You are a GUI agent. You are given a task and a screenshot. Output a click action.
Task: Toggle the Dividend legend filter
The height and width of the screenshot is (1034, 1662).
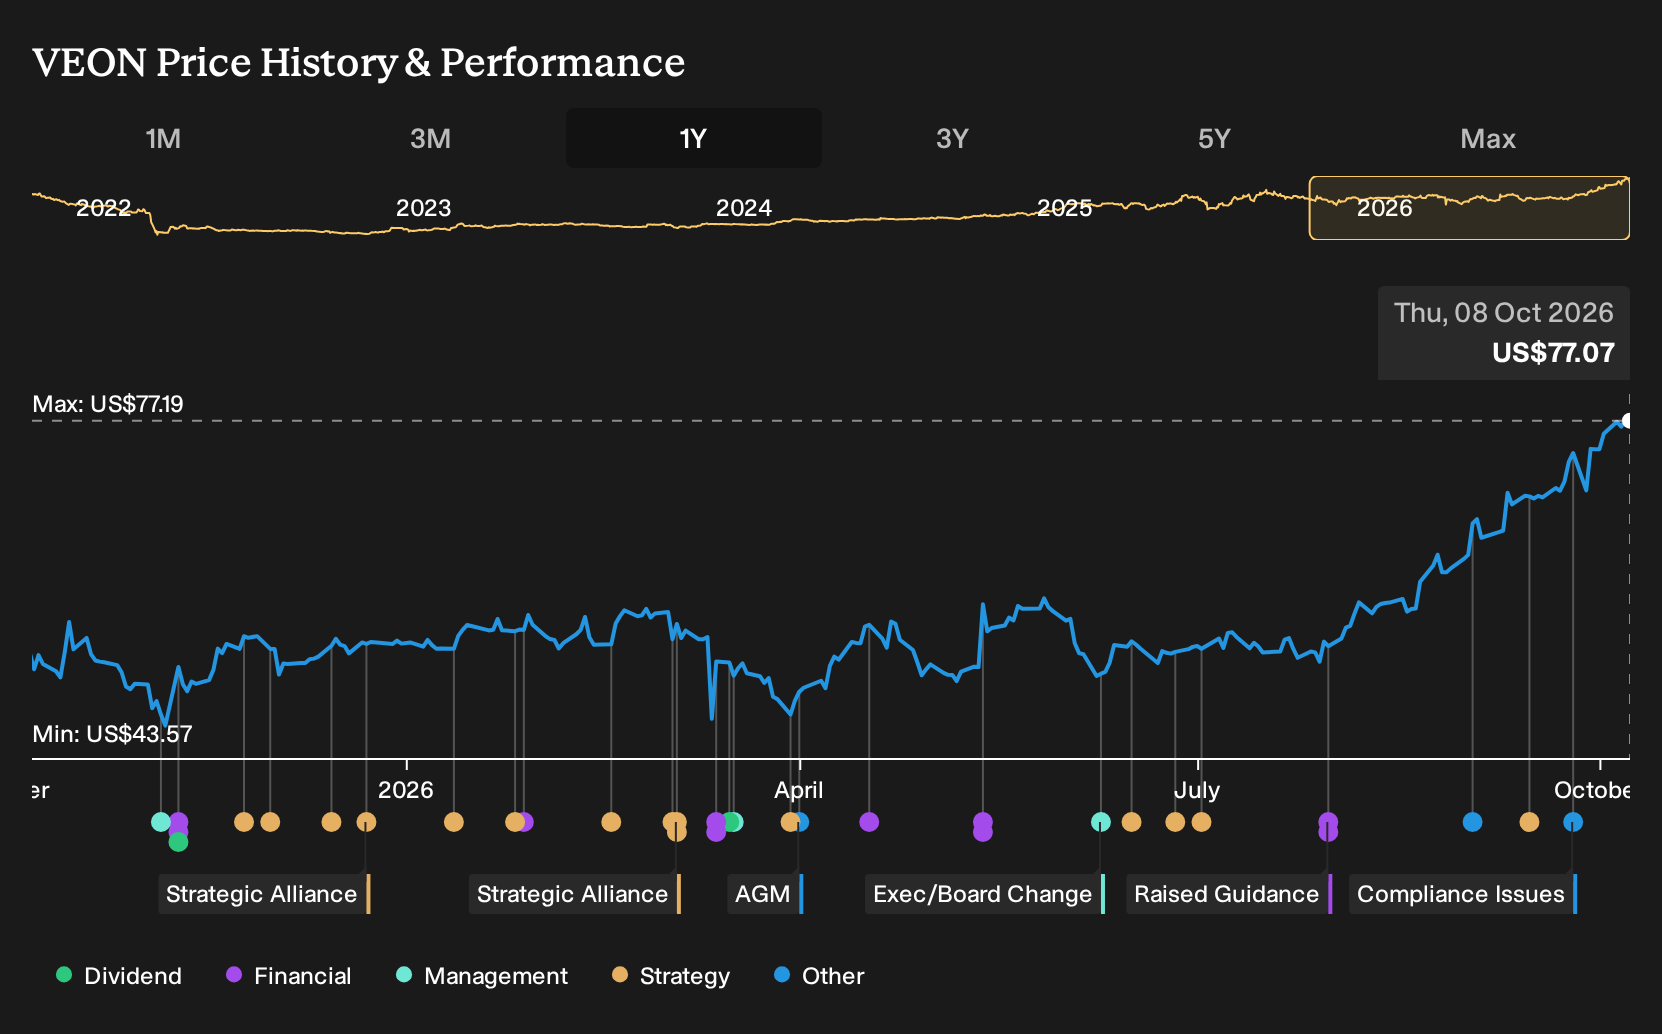point(119,976)
